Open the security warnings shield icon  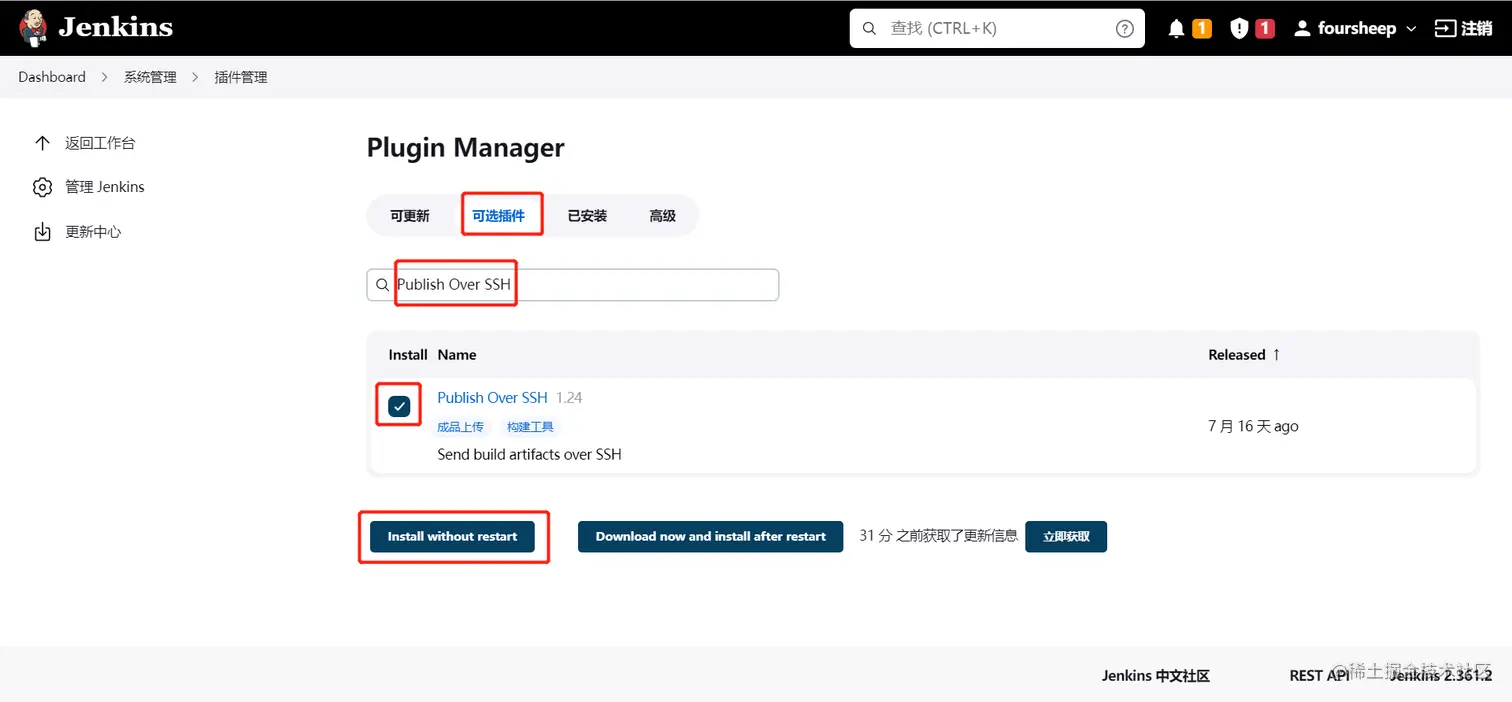[x=1239, y=29]
